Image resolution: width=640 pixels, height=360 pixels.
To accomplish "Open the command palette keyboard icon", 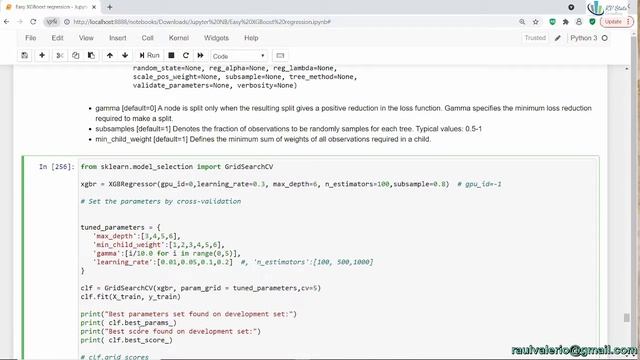I will (280, 56).
